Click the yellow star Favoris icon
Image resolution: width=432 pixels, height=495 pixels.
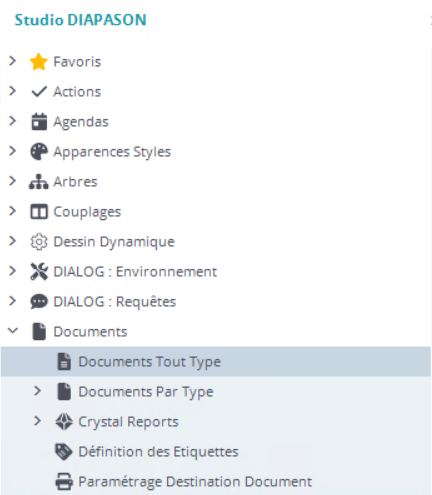coord(39,62)
